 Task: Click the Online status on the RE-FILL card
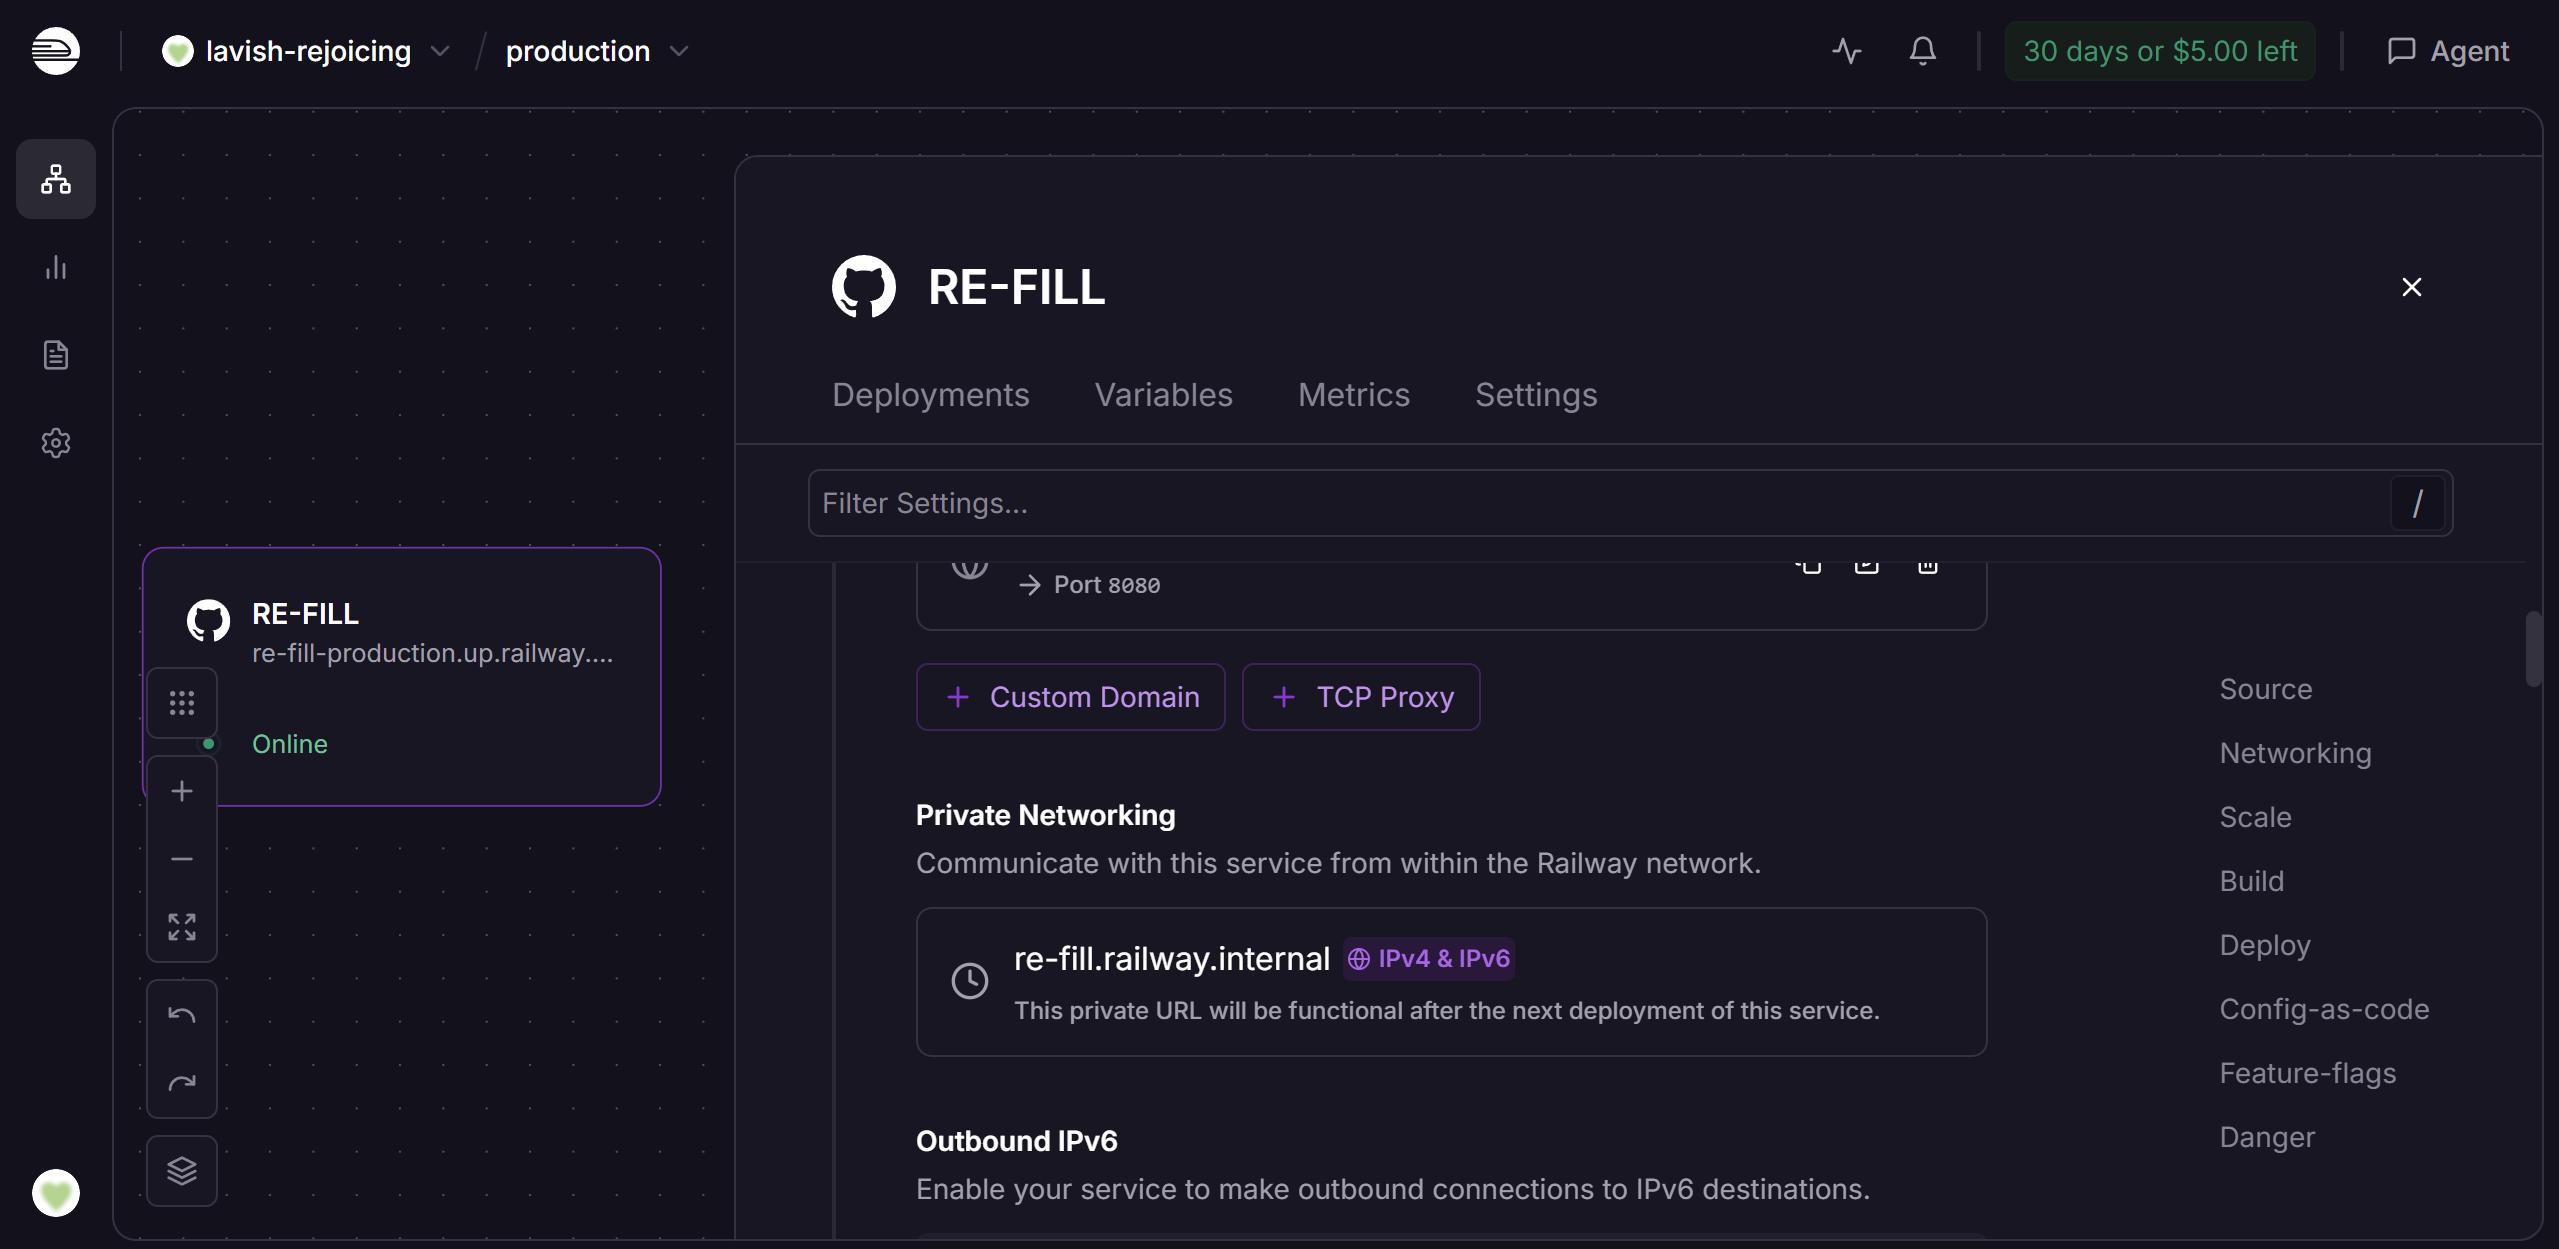[x=290, y=744]
